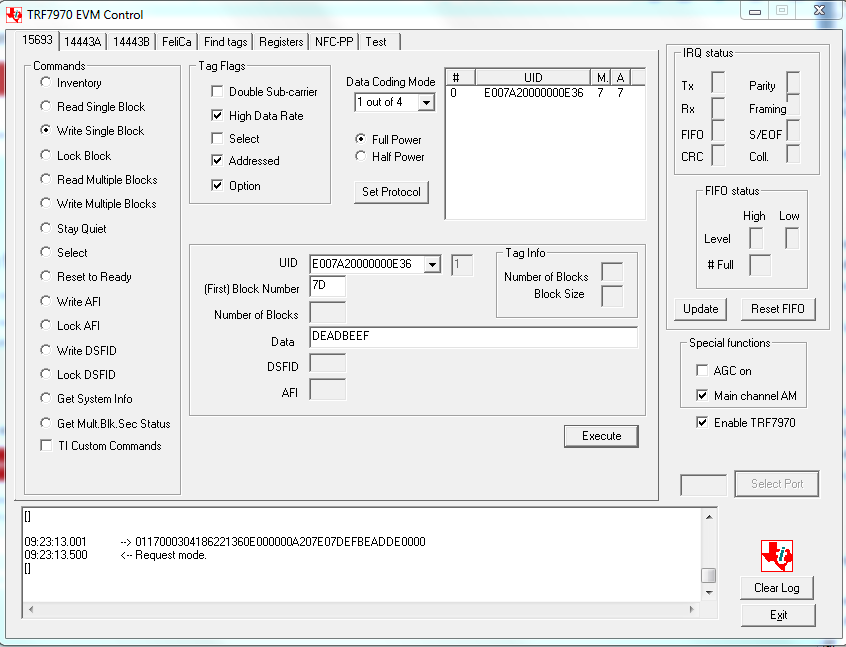Click the log line starting 09:23:13.001
Screen dimensions: 846x647
tap(225, 541)
